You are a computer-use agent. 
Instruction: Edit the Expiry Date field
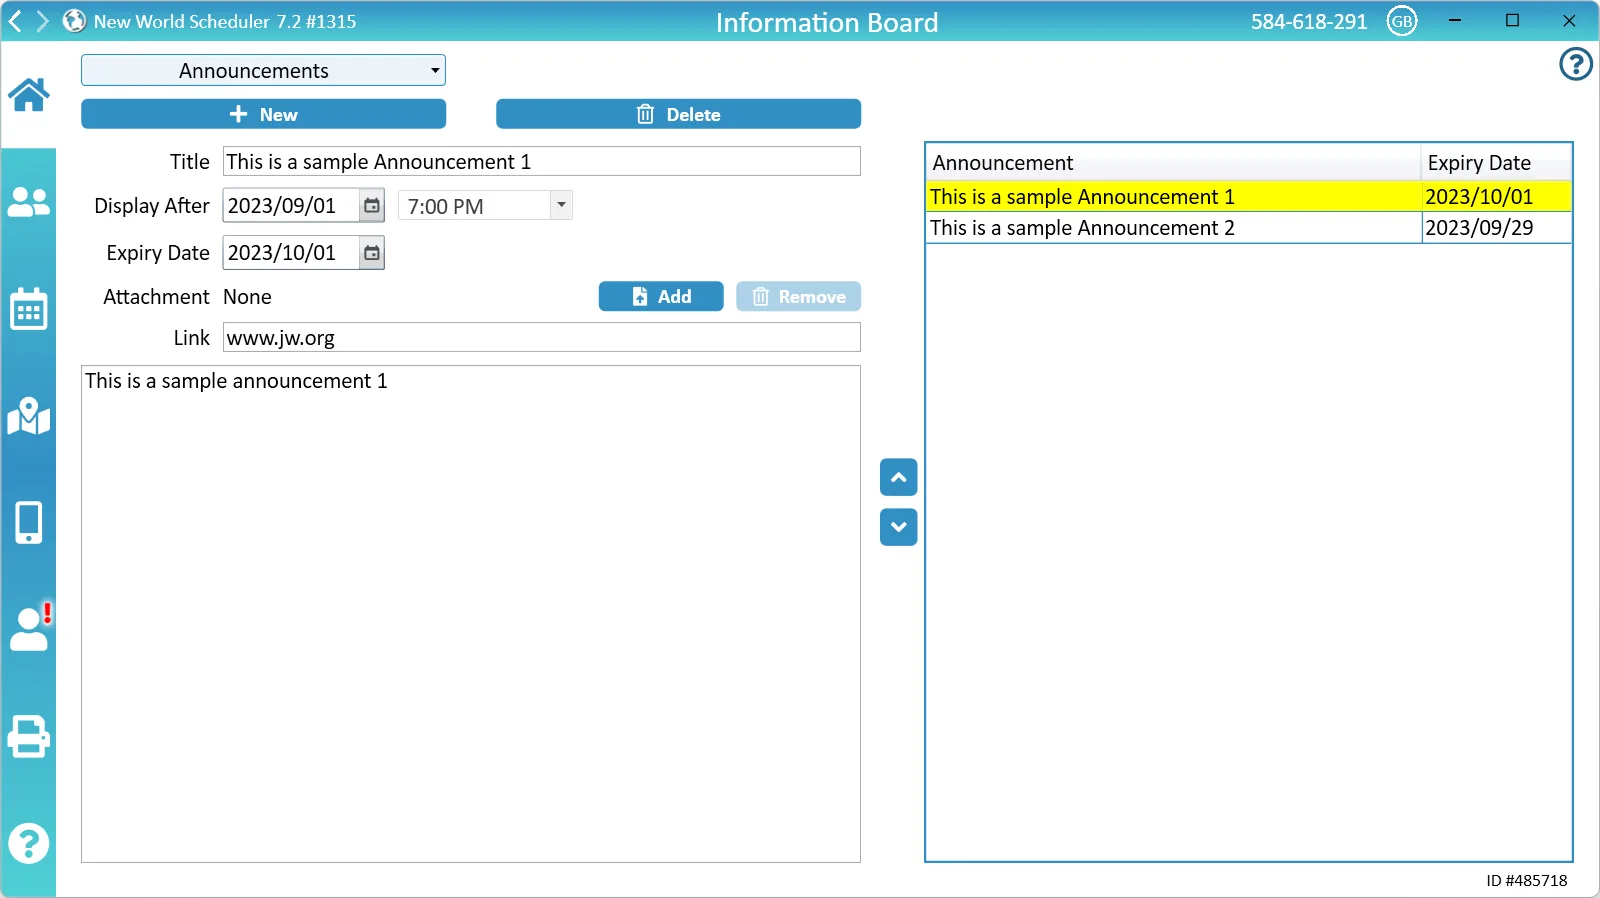[291, 253]
